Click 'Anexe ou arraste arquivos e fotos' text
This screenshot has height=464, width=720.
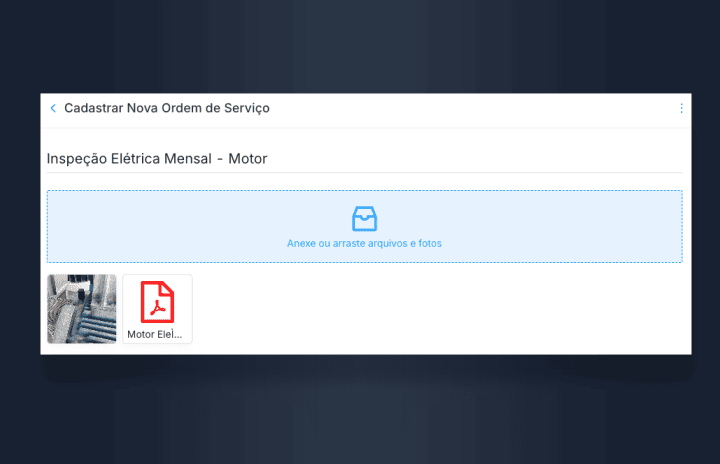364,243
